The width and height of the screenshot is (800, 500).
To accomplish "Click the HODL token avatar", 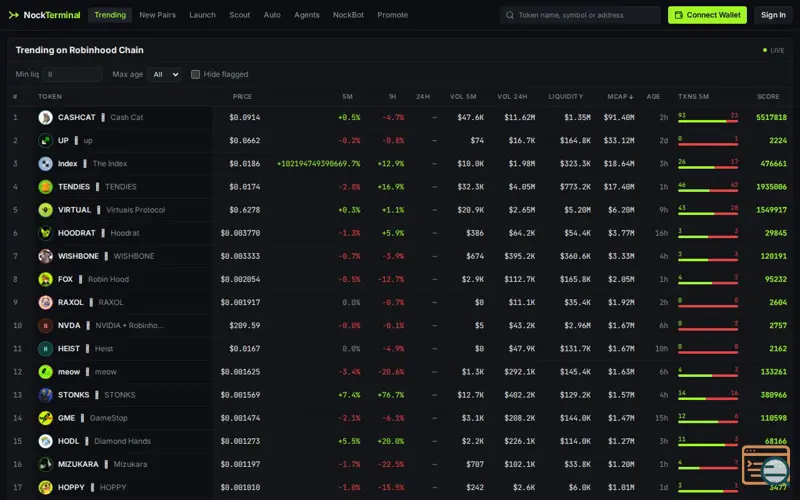I will coord(45,441).
